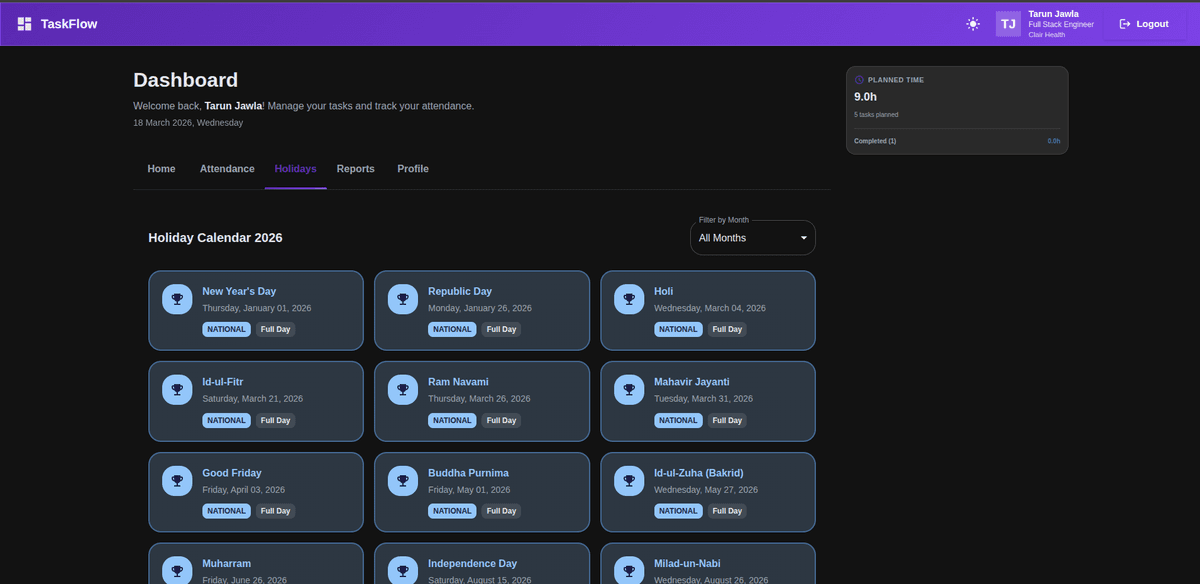This screenshot has width=1200, height=584.
Task: Switch to the Home tab
Action: pyautogui.click(x=161, y=168)
